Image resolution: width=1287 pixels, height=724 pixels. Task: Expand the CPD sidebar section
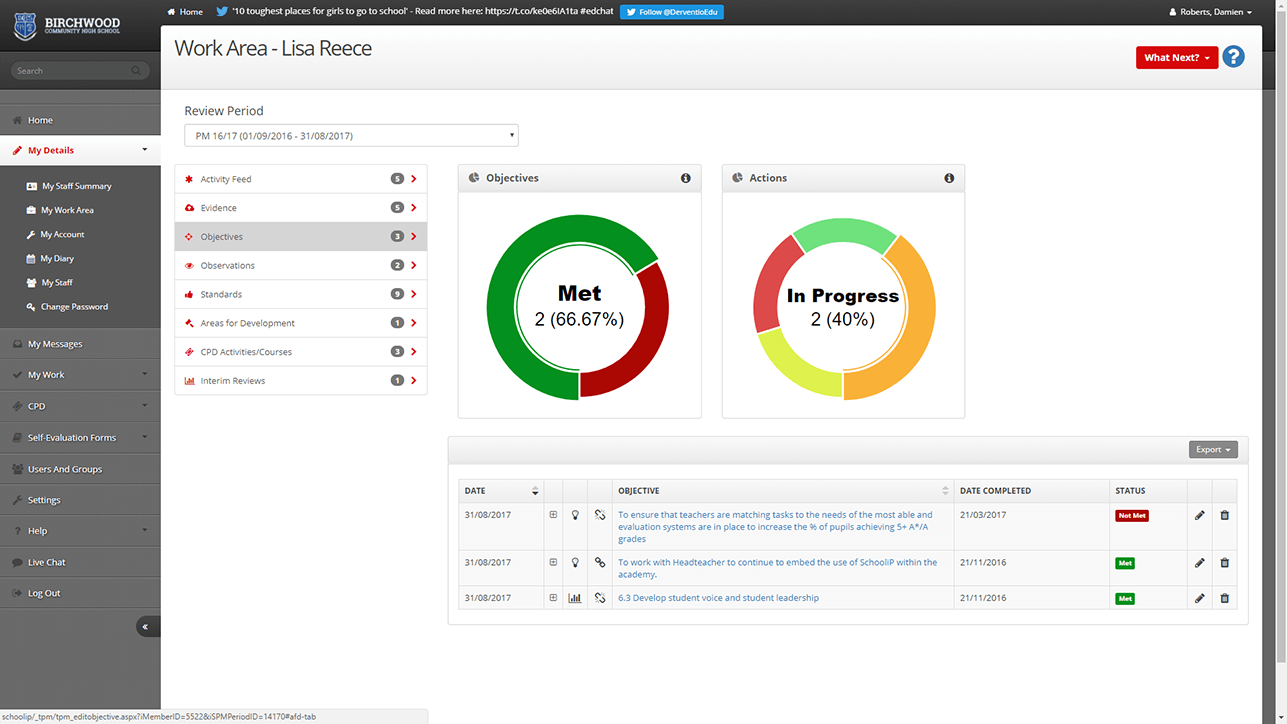80,406
